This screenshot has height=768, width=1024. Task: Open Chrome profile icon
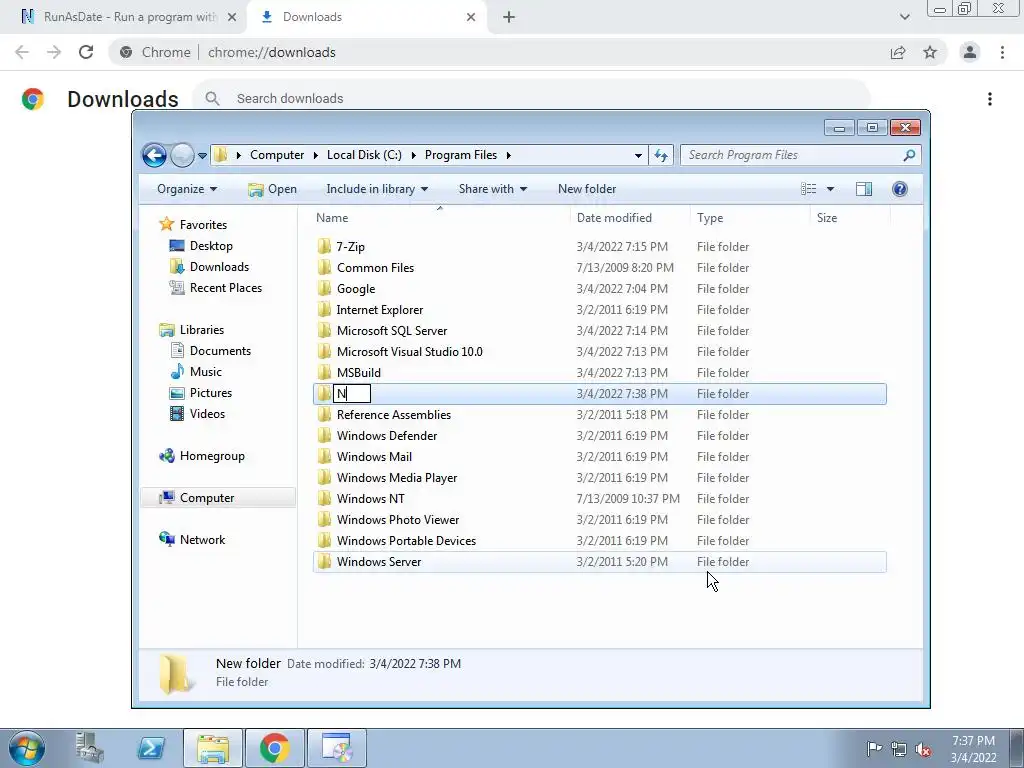tap(969, 52)
